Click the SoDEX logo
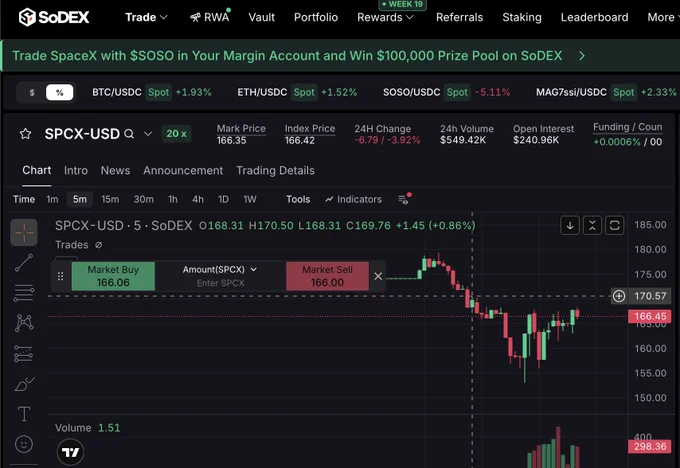Screen dimensions: 680x468 pos(54,17)
